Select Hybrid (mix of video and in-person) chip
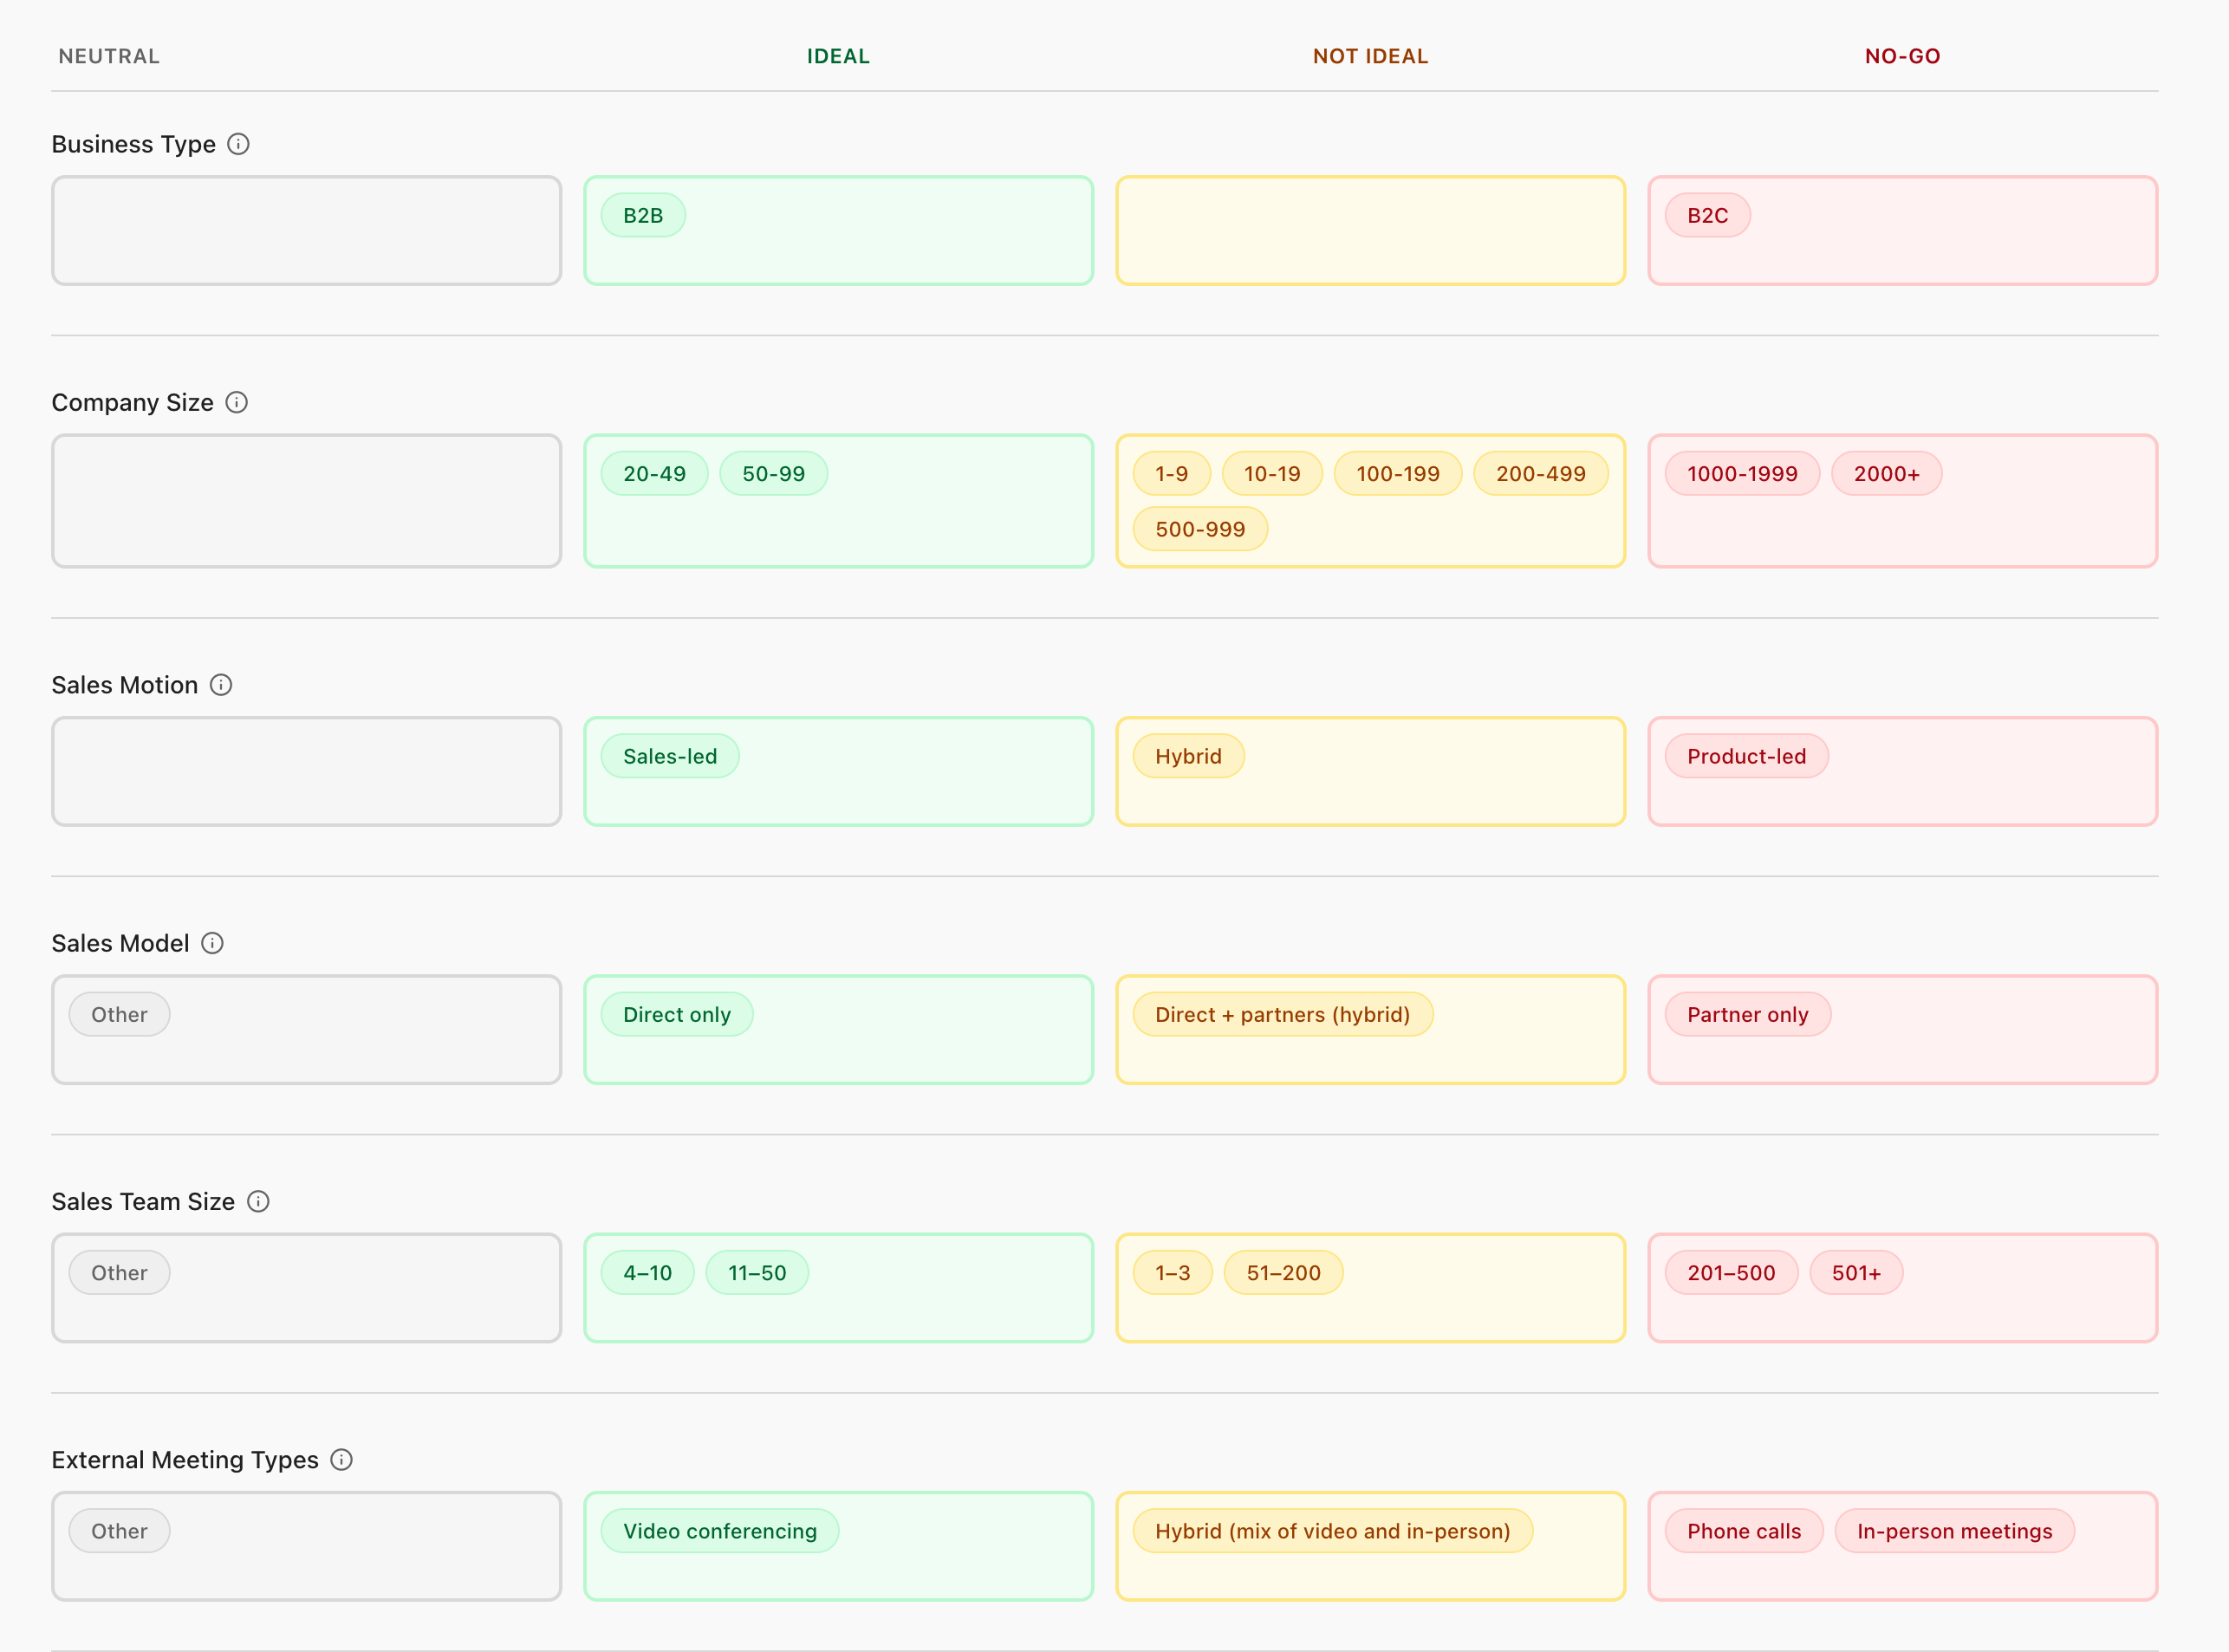2229x1652 pixels. tap(1332, 1531)
